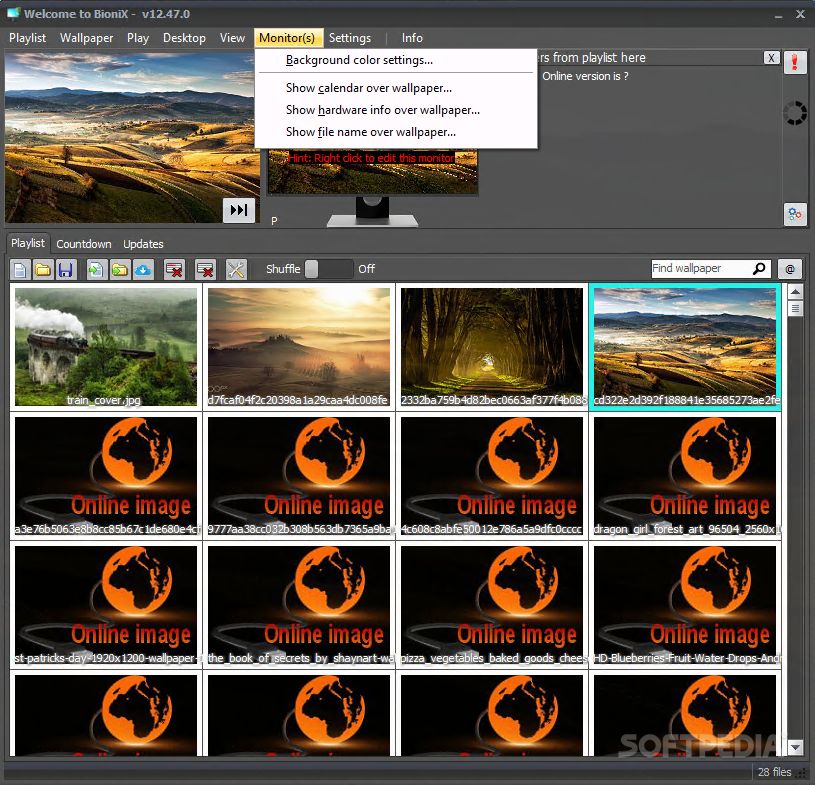
Task: Select the highlighted cd322e2d landscape thumbnail
Action: tap(685, 347)
